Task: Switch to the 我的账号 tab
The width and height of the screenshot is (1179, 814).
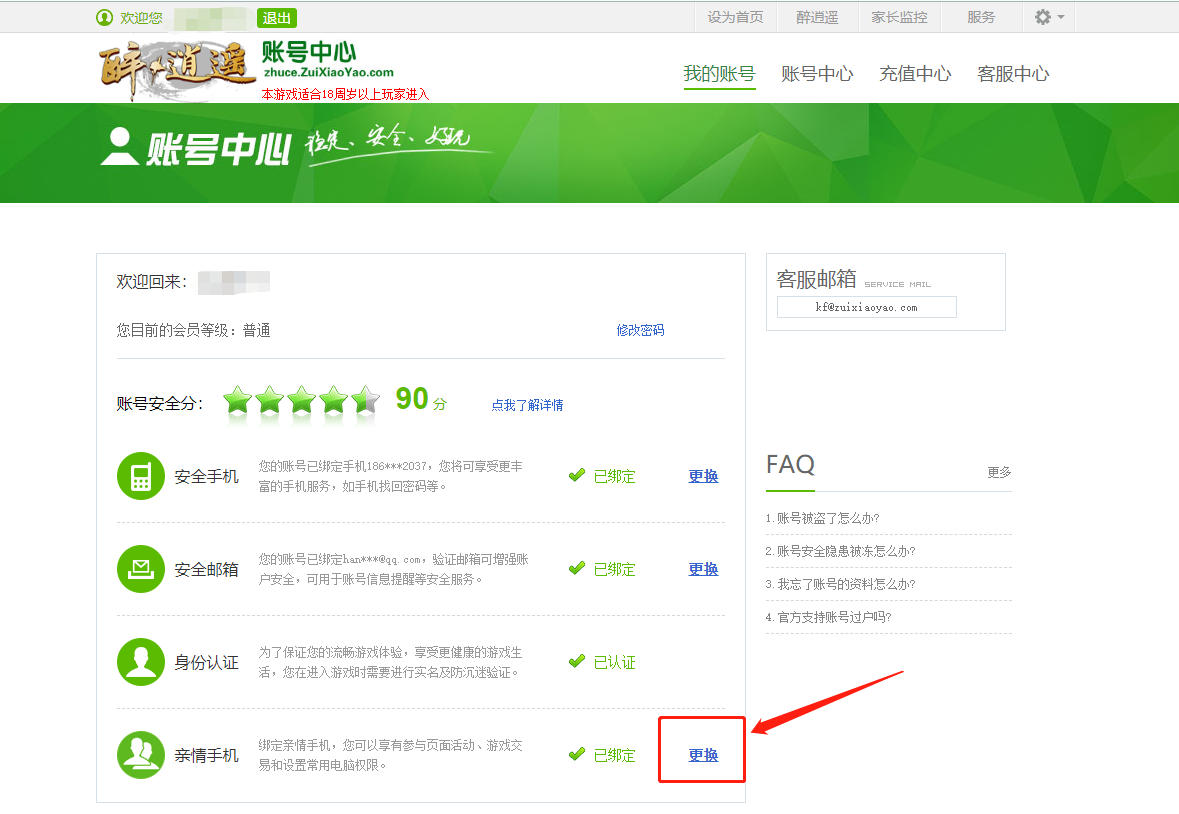Action: [720, 74]
